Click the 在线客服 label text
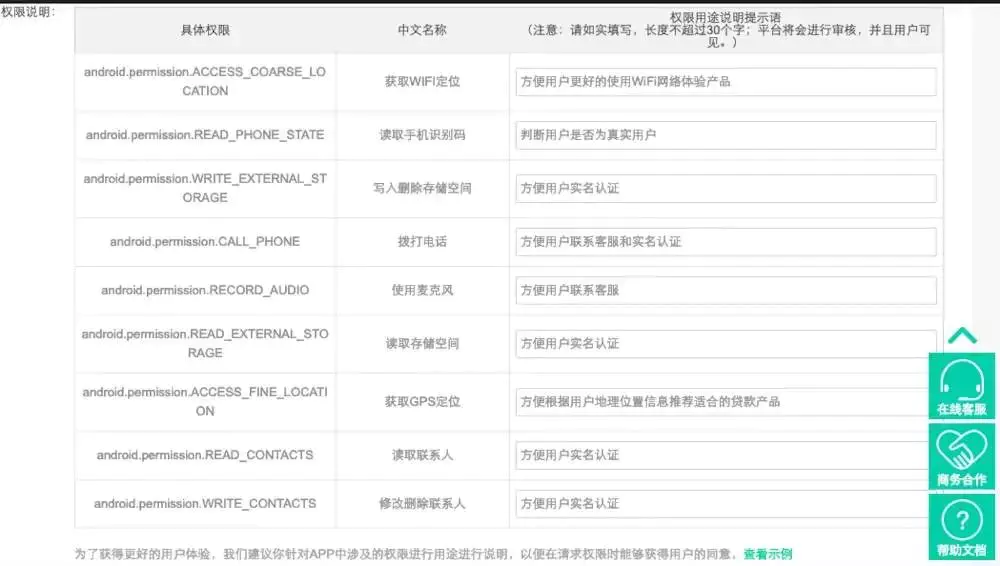 click(x=961, y=409)
